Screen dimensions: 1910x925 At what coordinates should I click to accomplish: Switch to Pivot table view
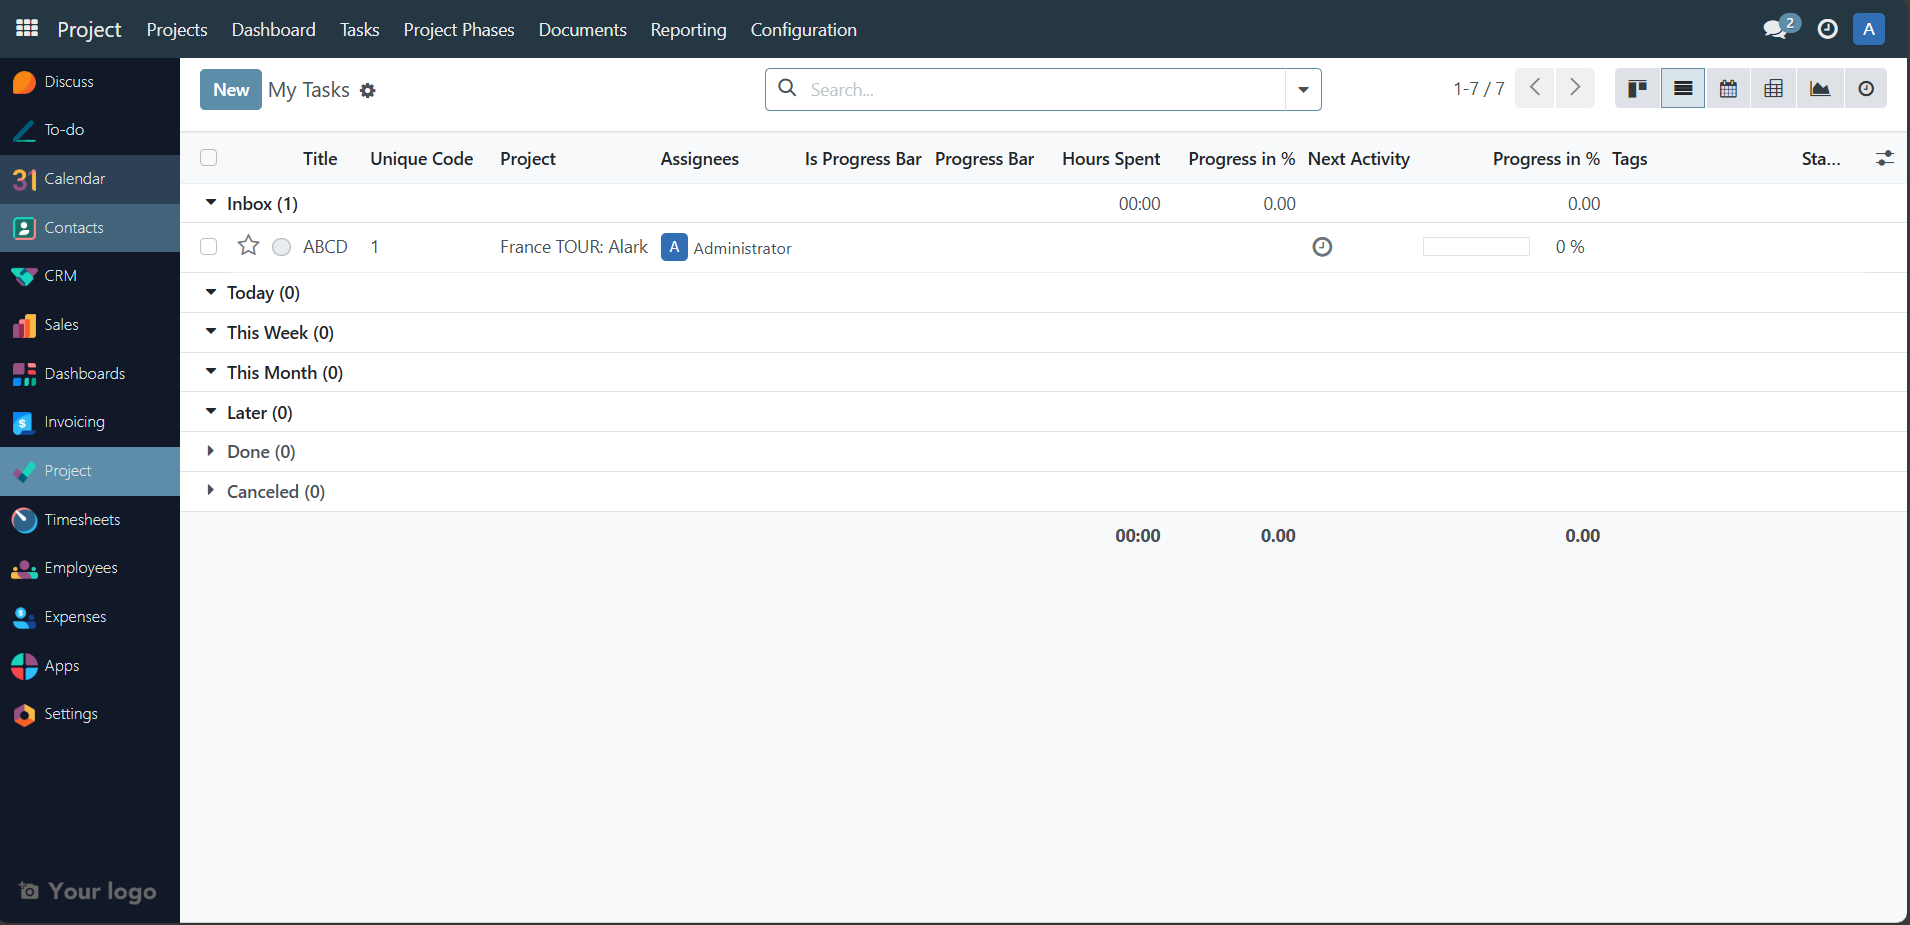(1773, 89)
